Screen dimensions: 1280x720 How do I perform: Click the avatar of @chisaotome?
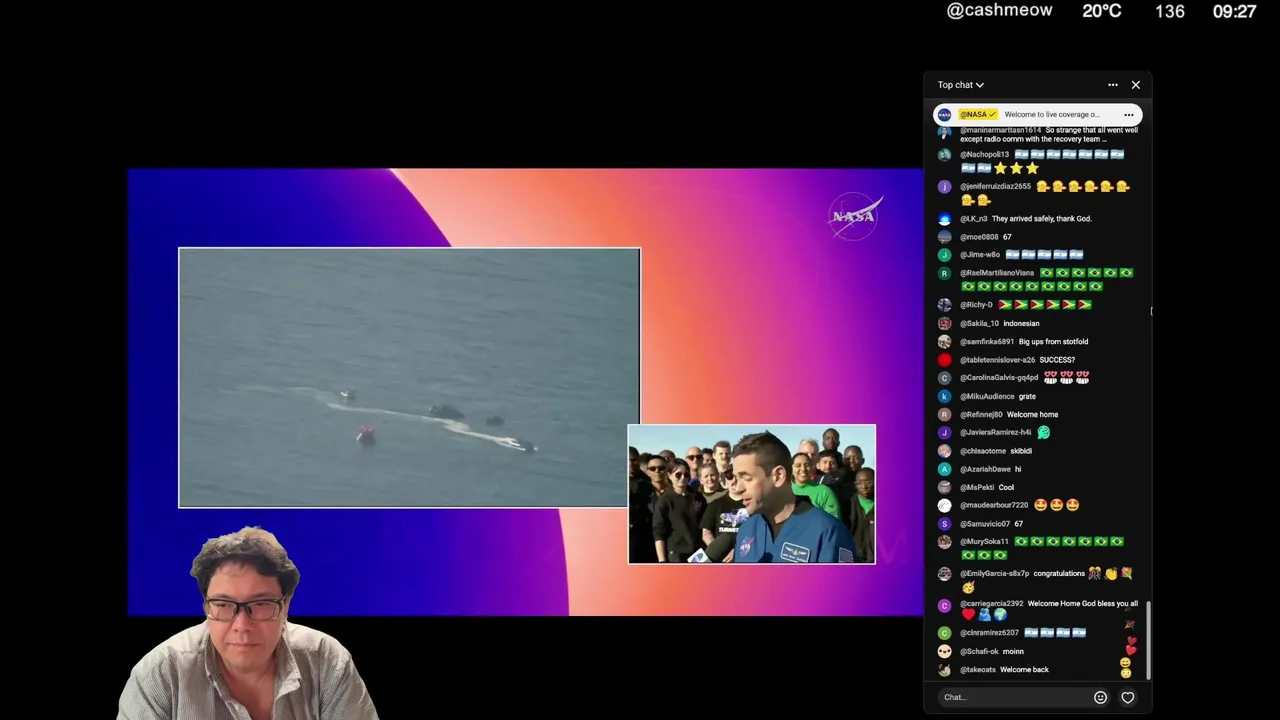[x=944, y=451]
